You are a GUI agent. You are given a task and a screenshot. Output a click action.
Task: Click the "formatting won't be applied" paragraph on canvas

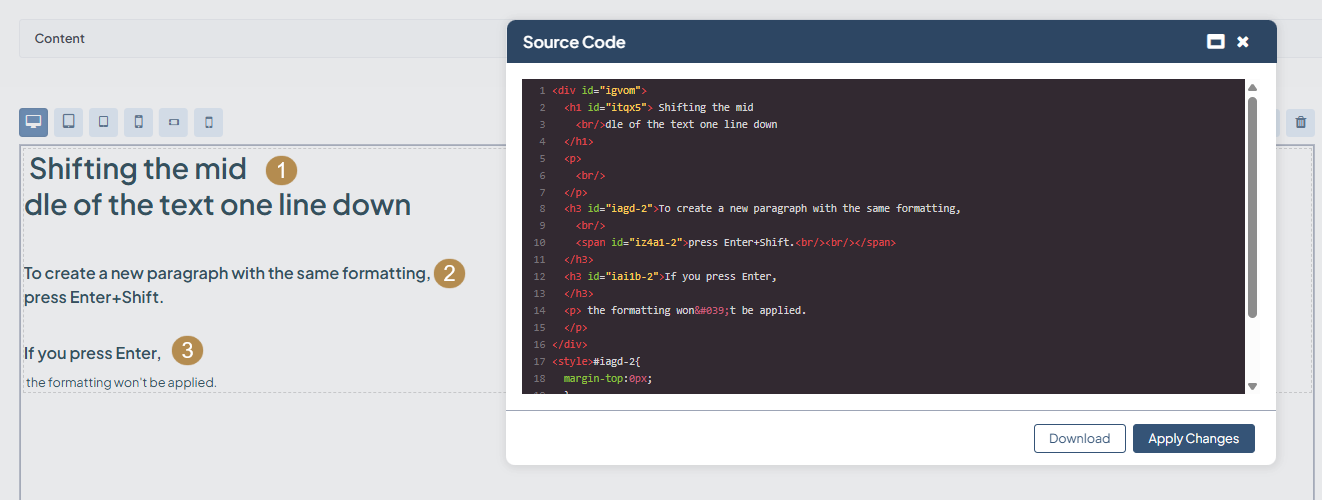(x=121, y=382)
